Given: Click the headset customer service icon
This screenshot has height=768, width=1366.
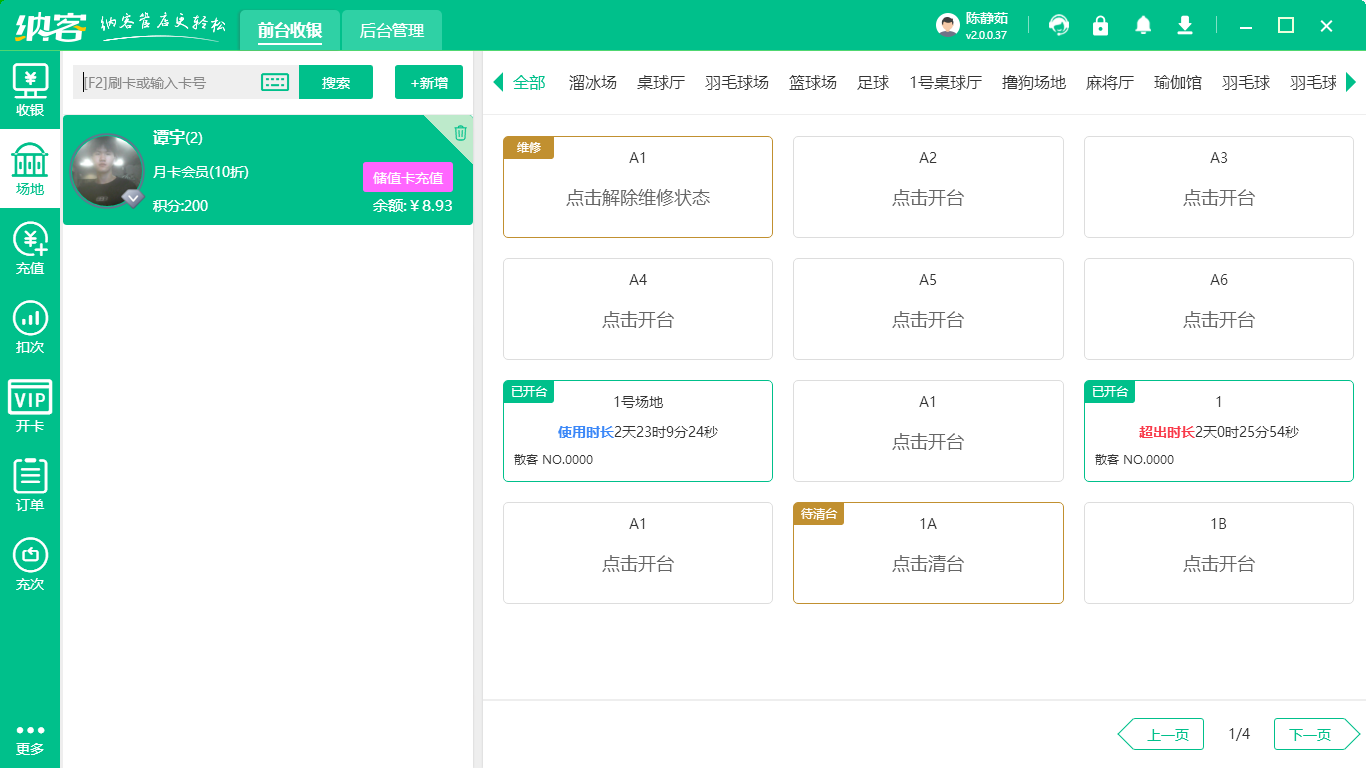Looking at the screenshot, I should (1057, 25).
